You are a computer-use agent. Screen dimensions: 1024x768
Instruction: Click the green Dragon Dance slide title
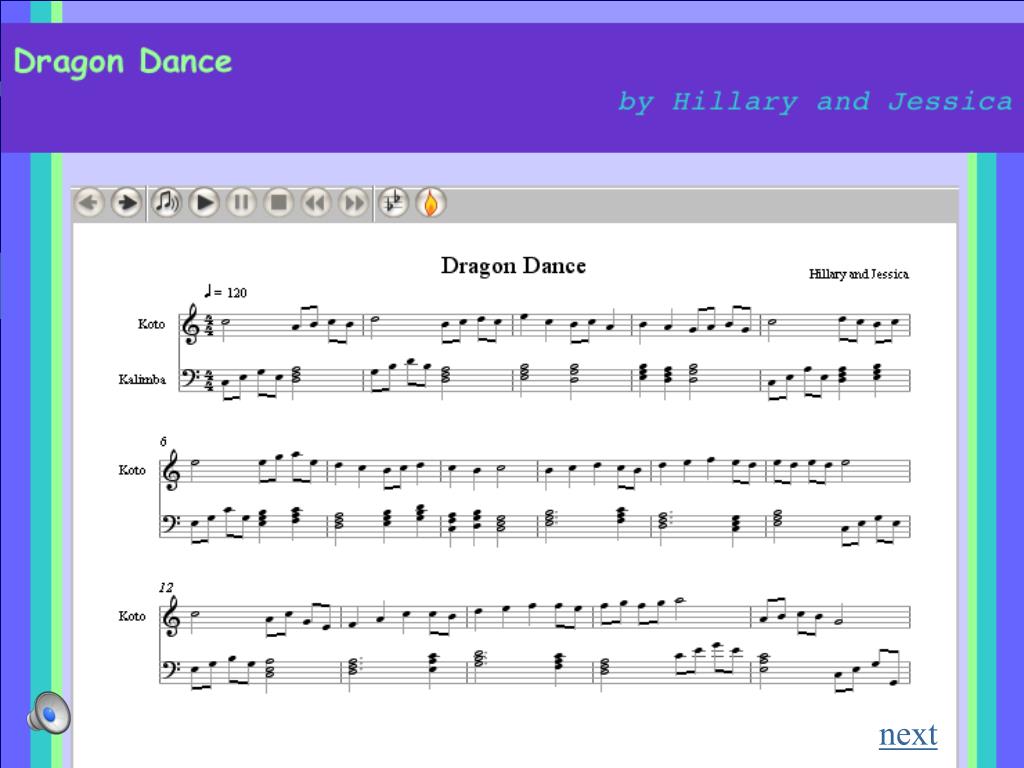coord(123,62)
